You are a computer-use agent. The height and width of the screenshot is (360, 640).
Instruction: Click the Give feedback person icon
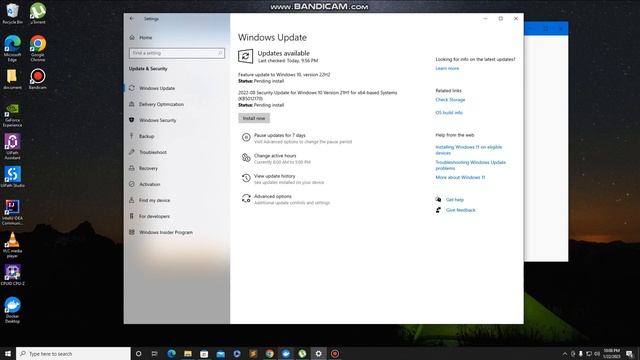pos(438,210)
